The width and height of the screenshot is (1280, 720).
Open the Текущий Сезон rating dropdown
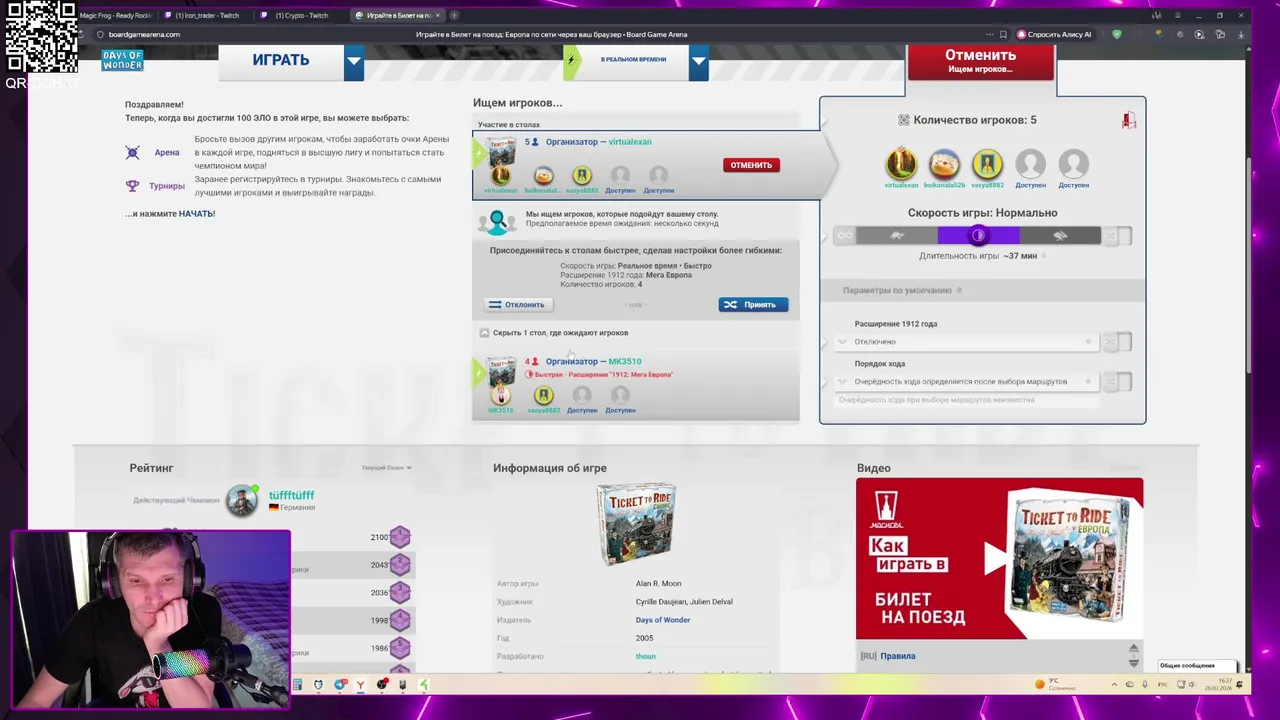[387, 468]
